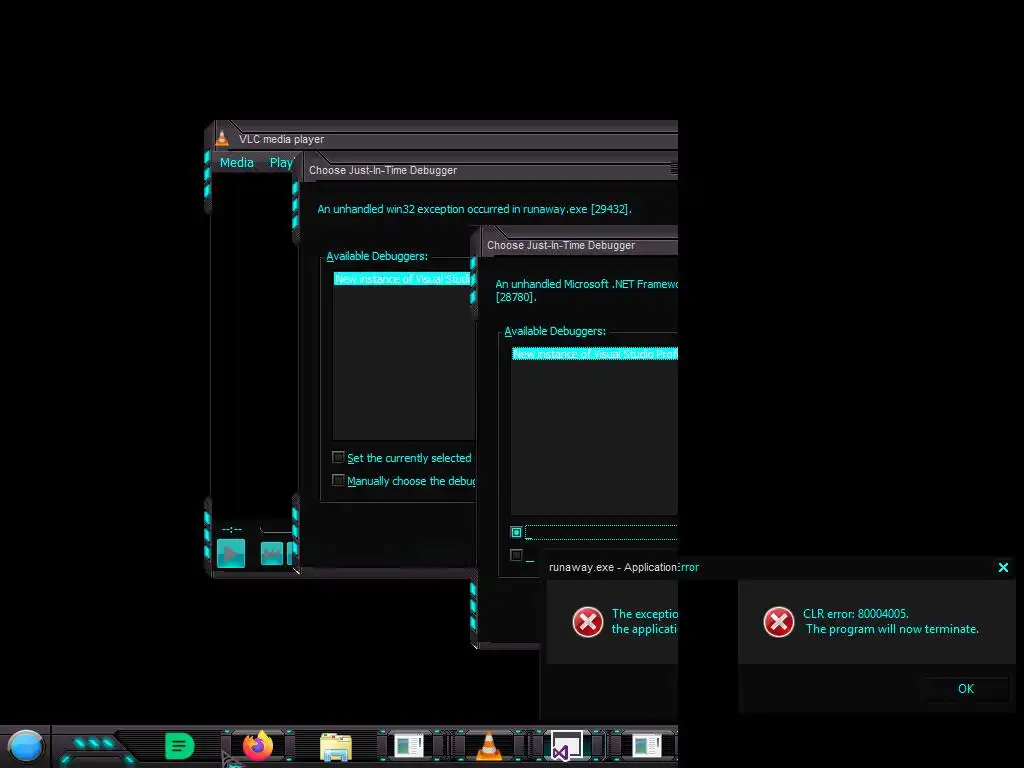1024x768 pixels.
Task: Click the front 'Choose Just-In-Time Debugger' title bar
Action: coord(580,246)
